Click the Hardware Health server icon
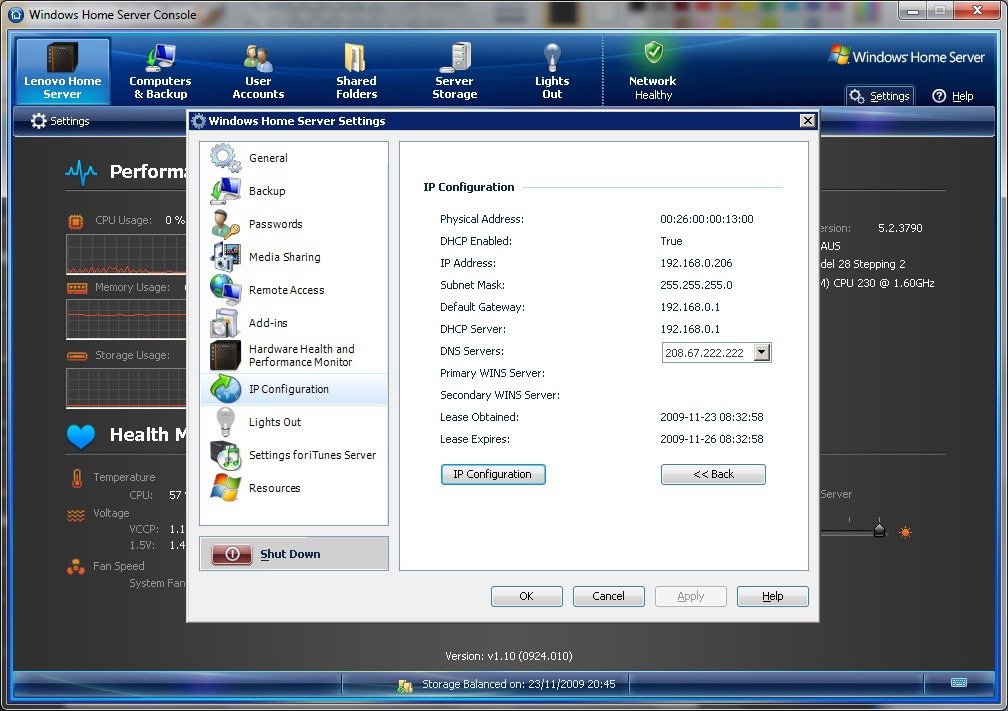Screen dimensions: 1008x711 click(225, 356)
